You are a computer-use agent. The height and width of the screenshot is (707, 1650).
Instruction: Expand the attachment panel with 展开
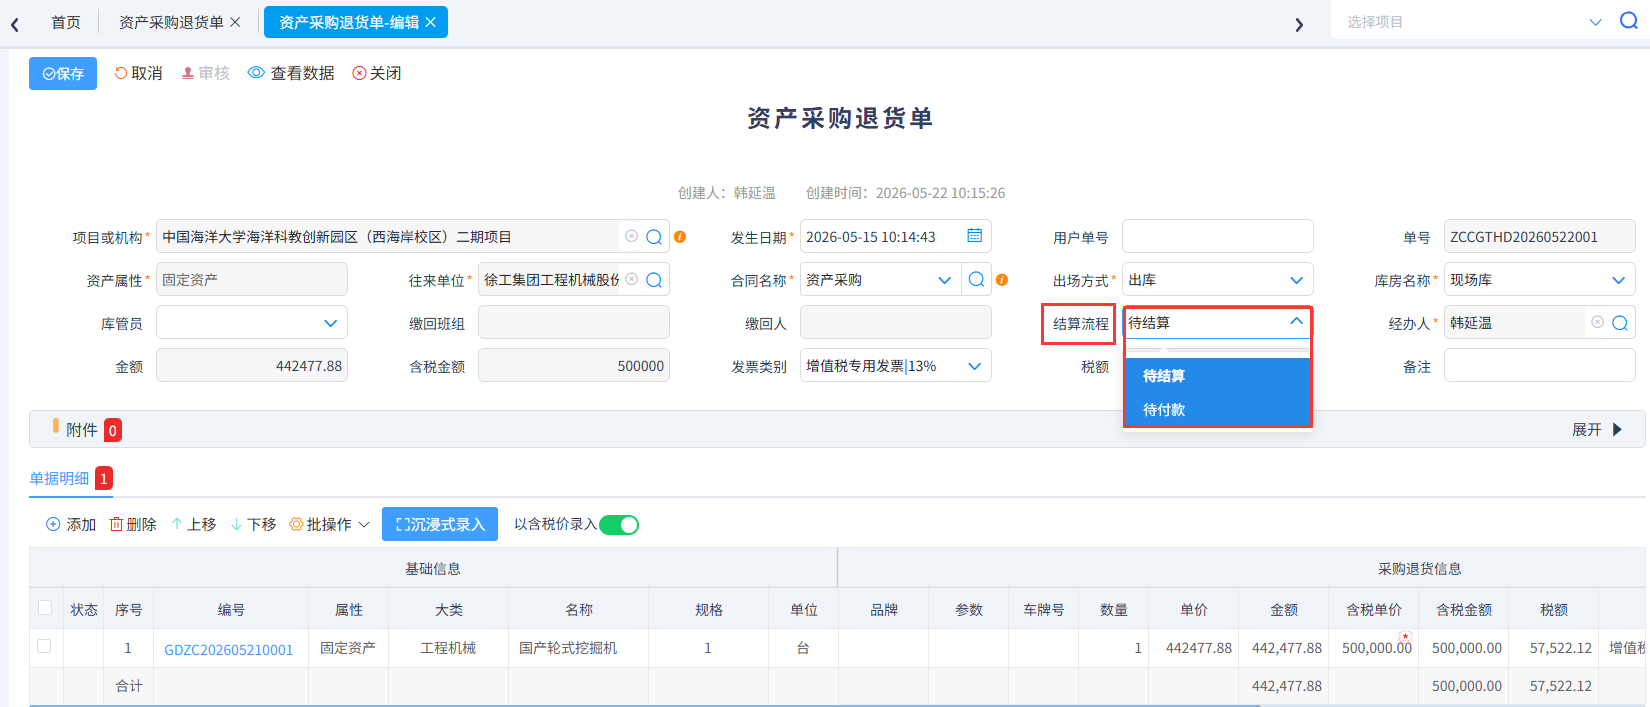pos(1597,430)
